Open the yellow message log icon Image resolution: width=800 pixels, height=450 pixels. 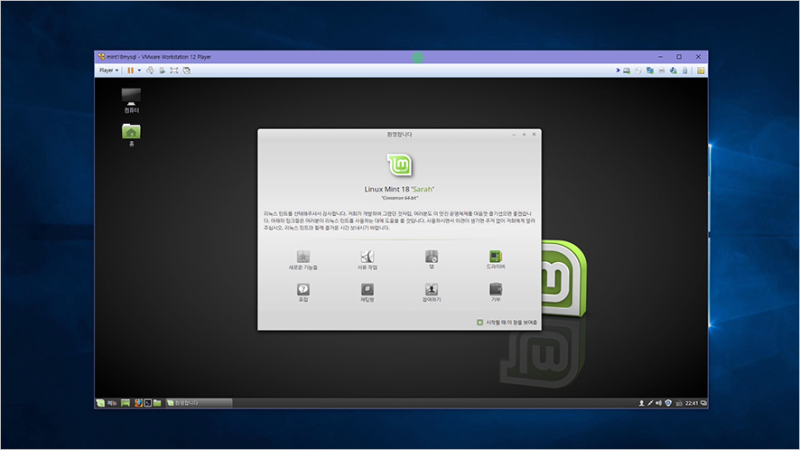point(701,70)
